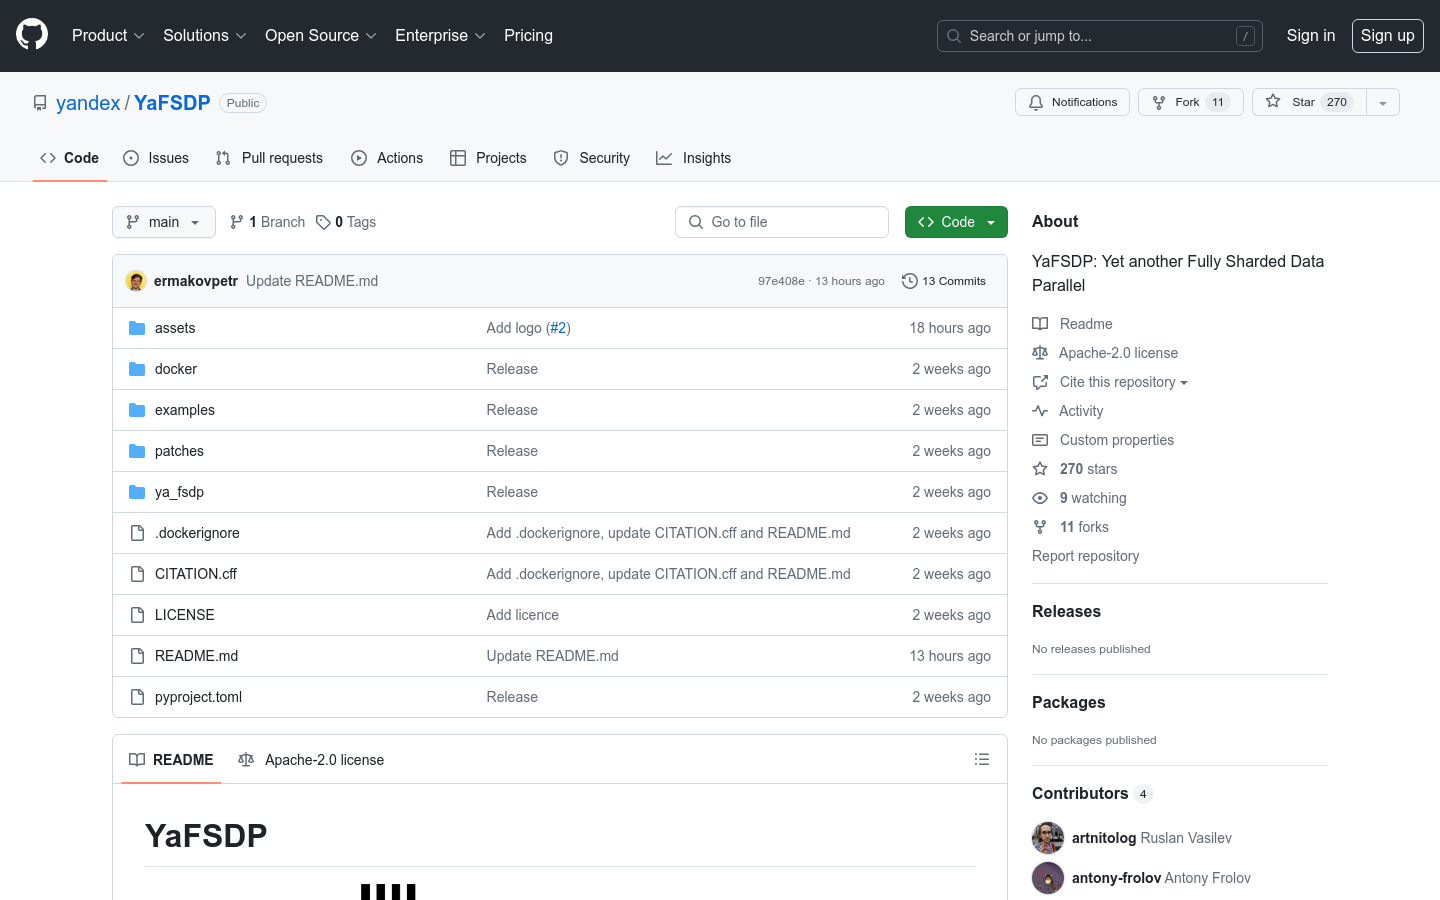Select the Apache-2.0 license README tab
The width and height of the screenshot is (1440, 900).
(x=311, y=760)
